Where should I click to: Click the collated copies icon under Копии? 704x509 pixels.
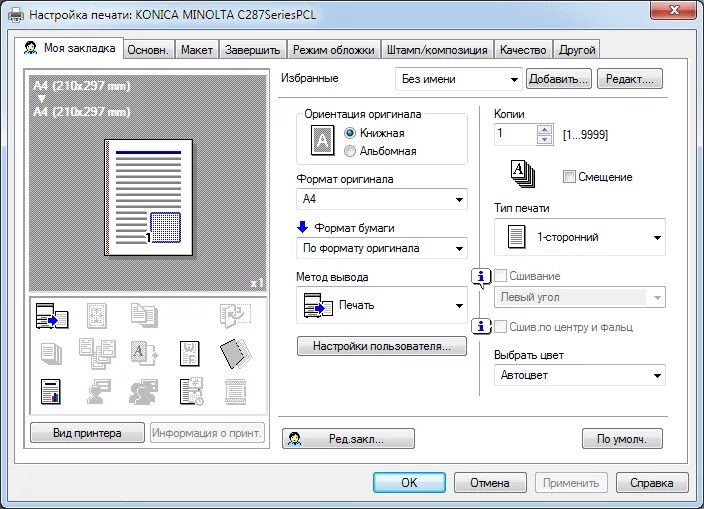coord(523,174)
